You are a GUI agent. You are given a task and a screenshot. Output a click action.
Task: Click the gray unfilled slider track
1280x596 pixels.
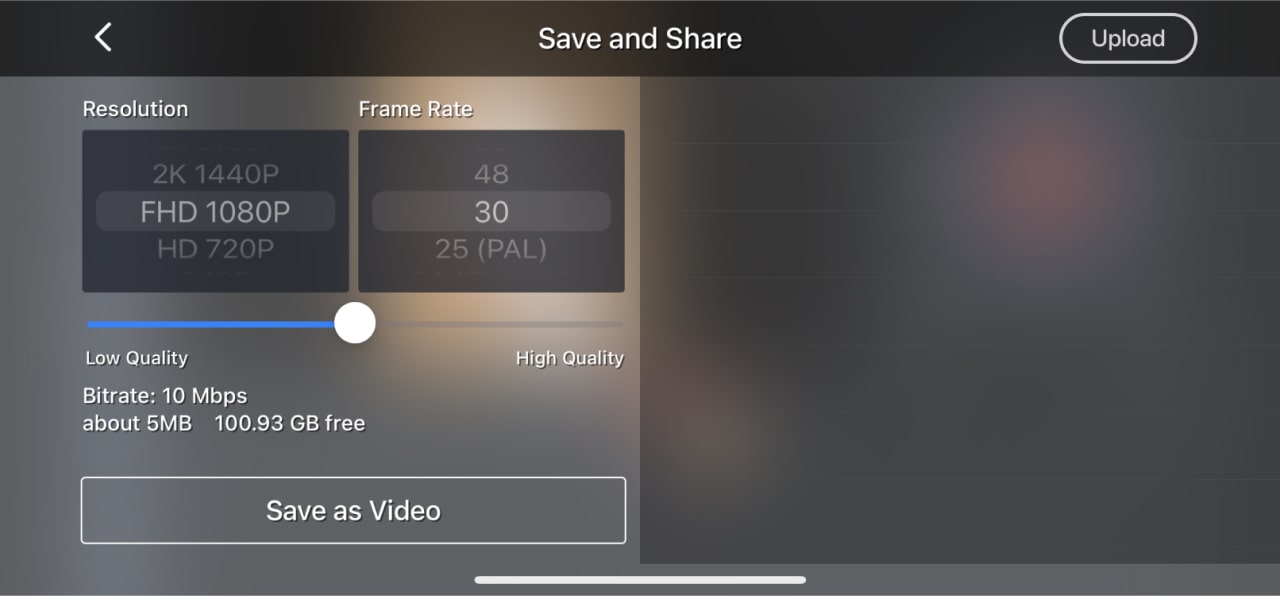[x=498, y=324]
